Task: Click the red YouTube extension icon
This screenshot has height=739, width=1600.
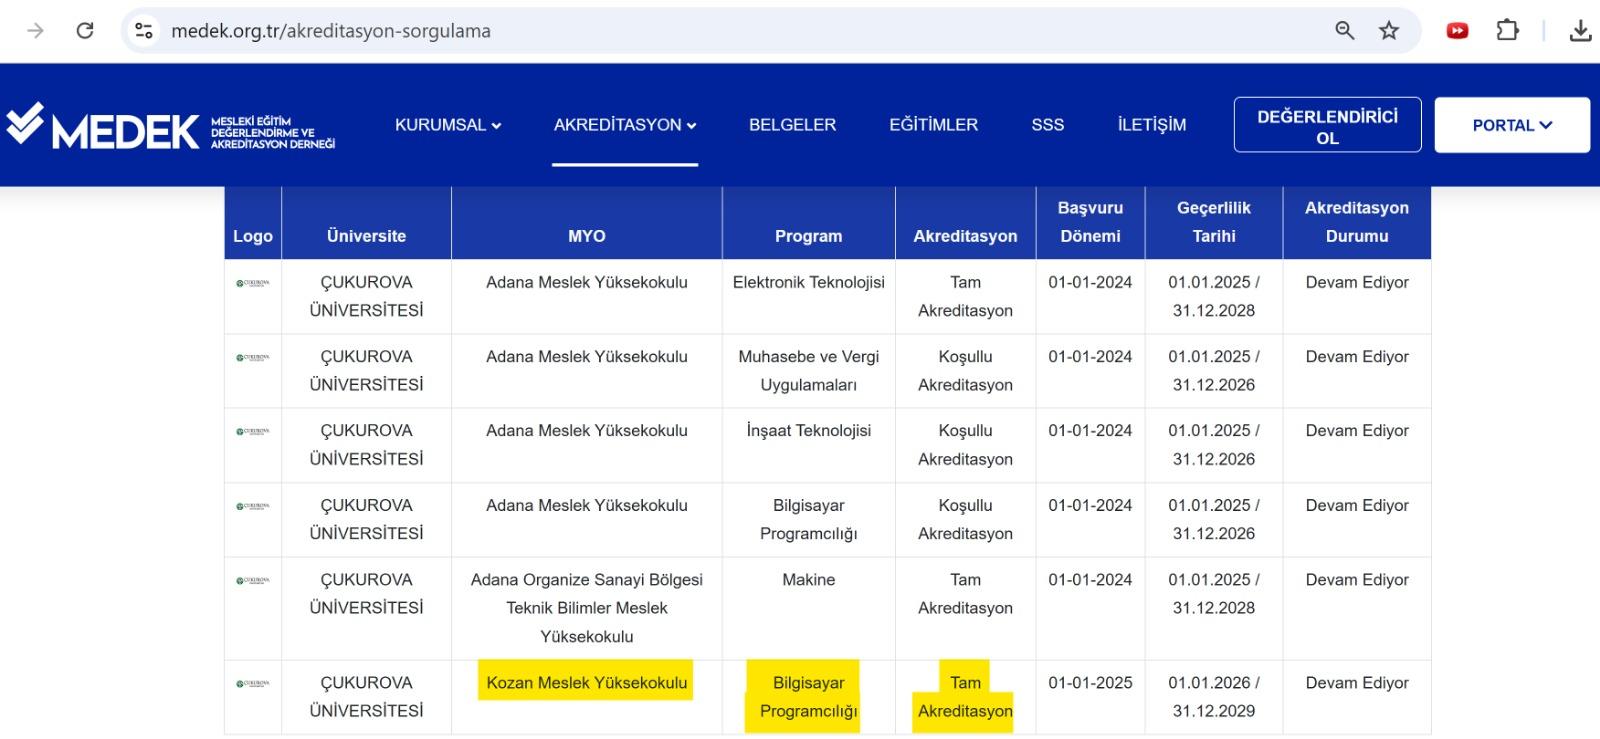Action: 1457,31
